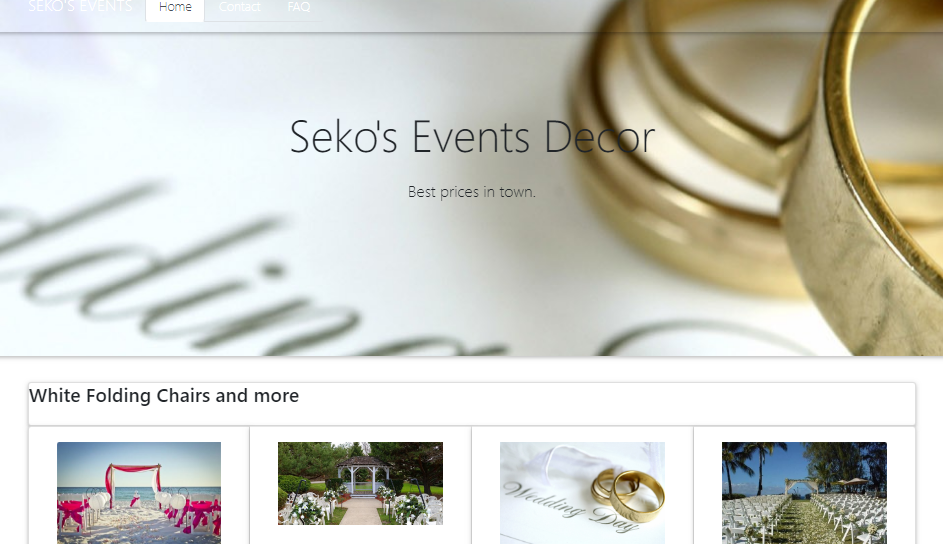
Task: Go to the FAQ tab
Action: 298,8
